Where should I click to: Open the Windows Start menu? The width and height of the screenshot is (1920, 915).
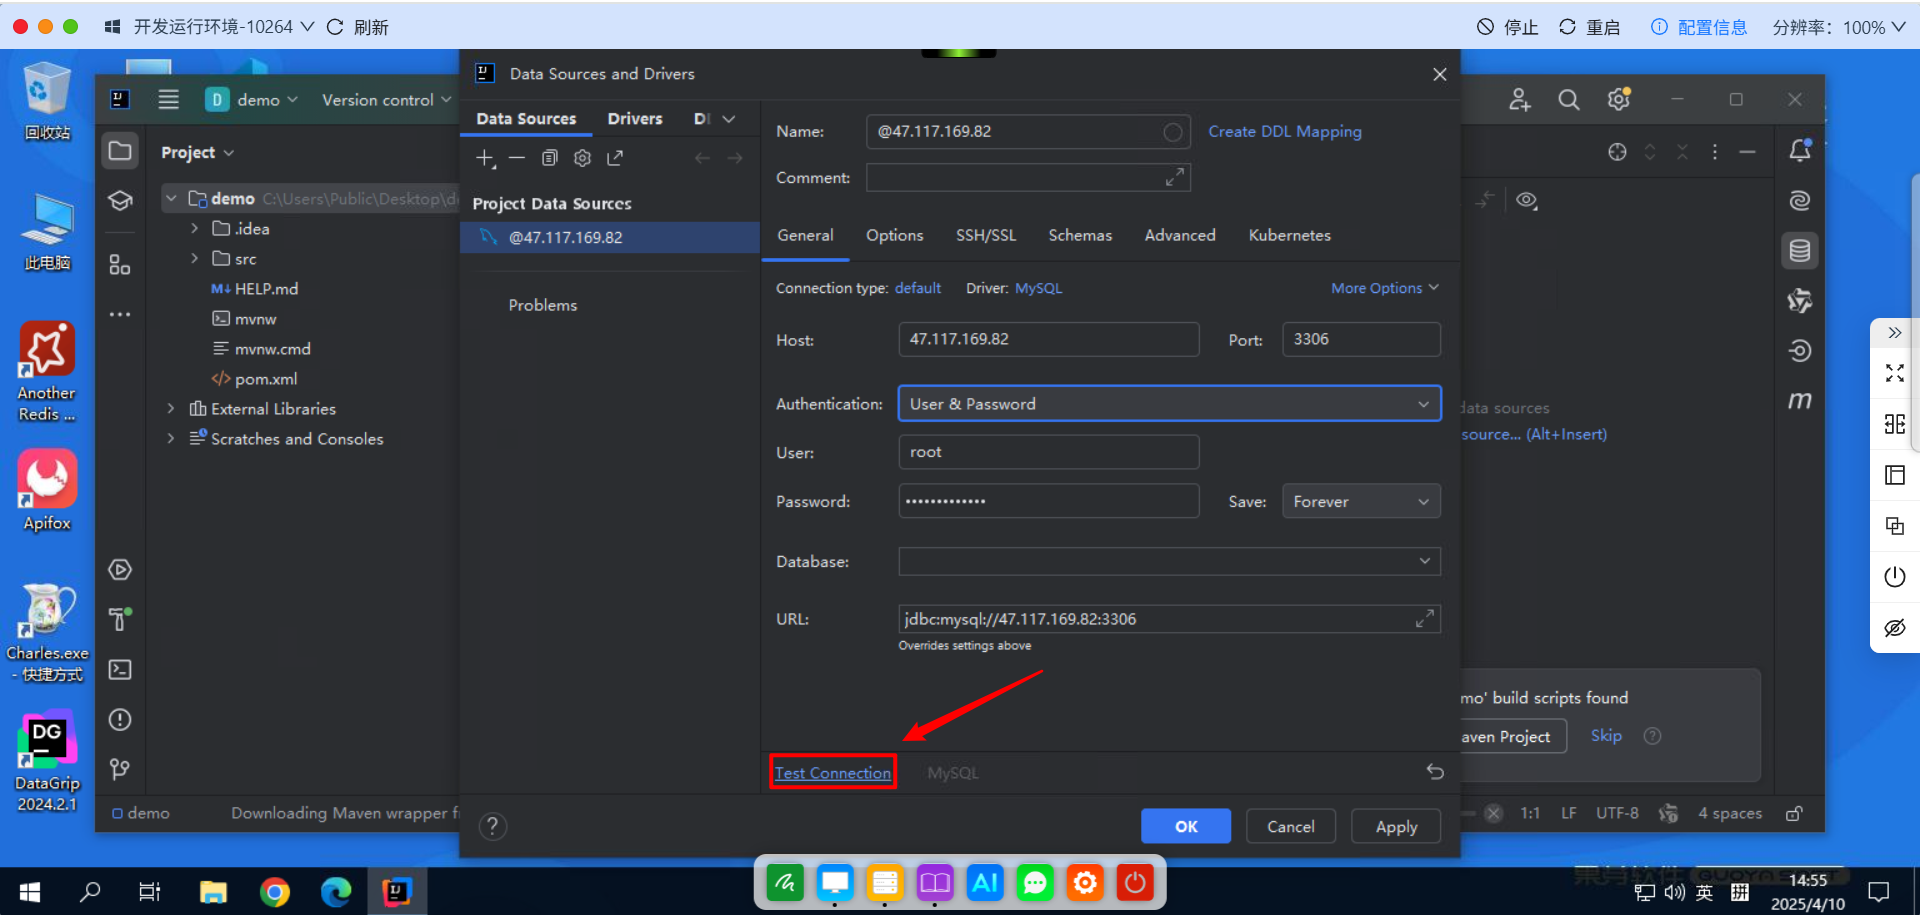click(30, 891)
